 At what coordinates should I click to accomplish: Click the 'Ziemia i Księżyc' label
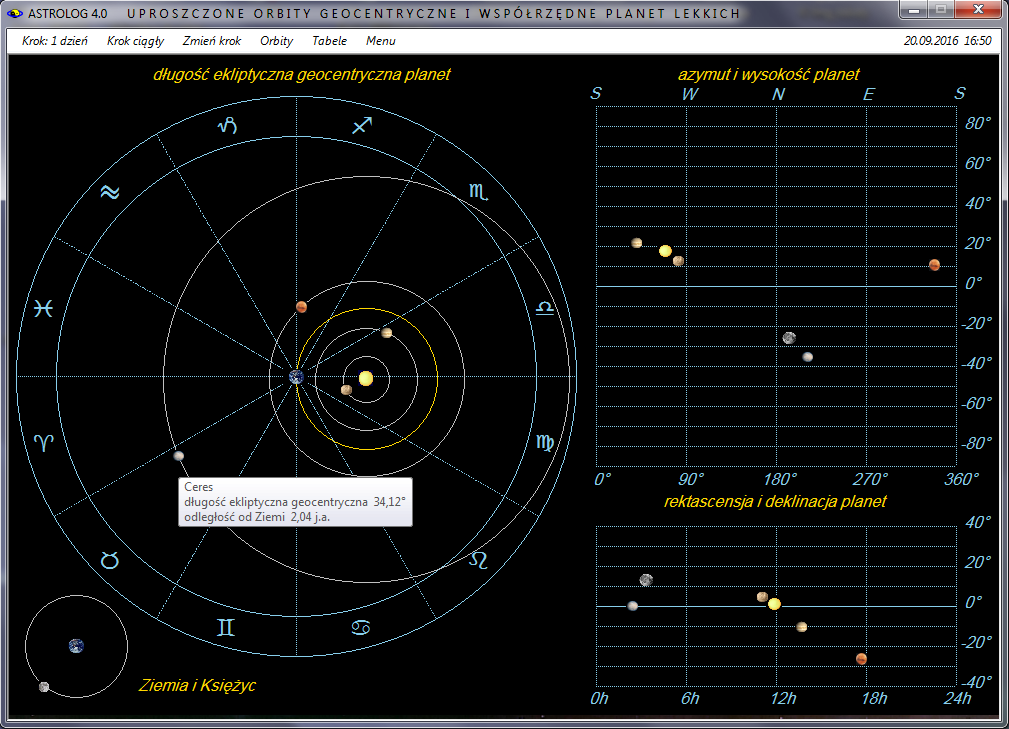[x=197, y=685]
